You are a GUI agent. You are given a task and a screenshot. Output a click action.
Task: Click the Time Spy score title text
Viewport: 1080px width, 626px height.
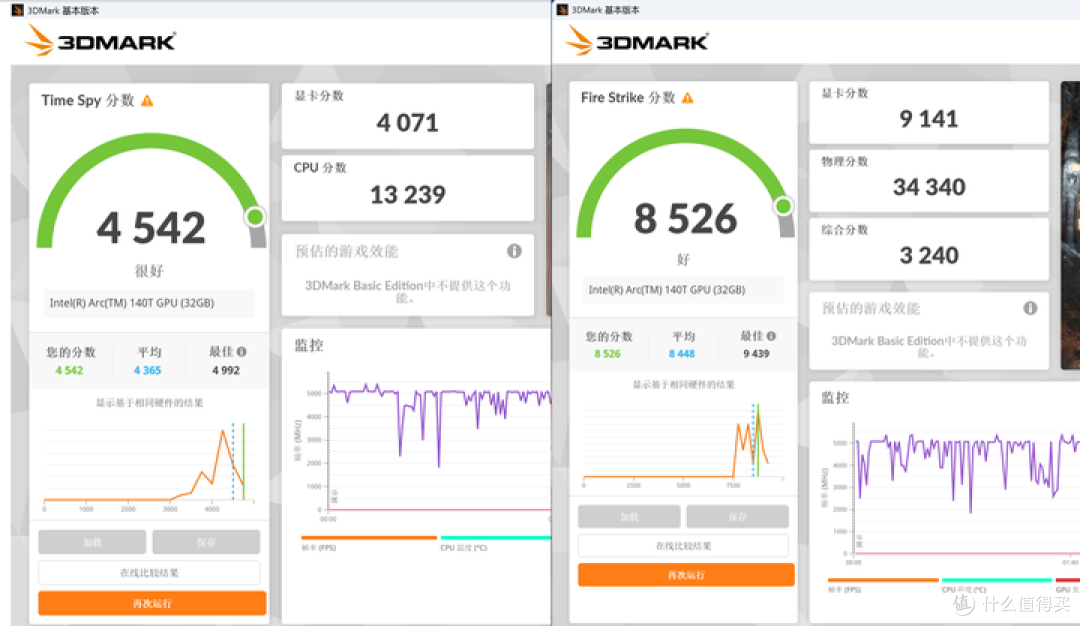pos(87,101)
